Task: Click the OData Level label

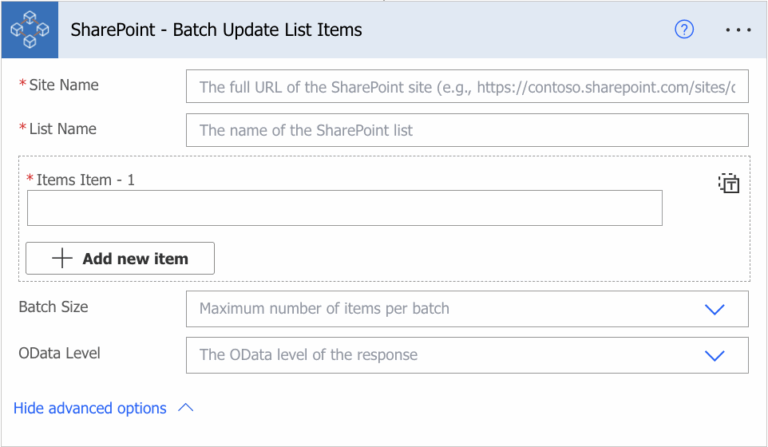Action: point(59,353)
